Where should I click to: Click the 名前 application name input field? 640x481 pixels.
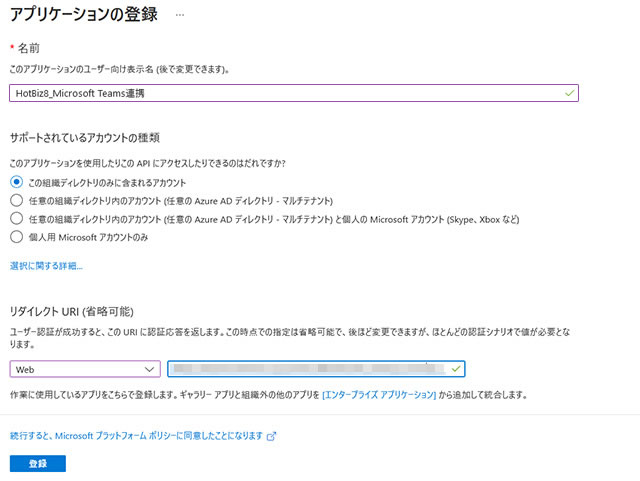(294, 93)
